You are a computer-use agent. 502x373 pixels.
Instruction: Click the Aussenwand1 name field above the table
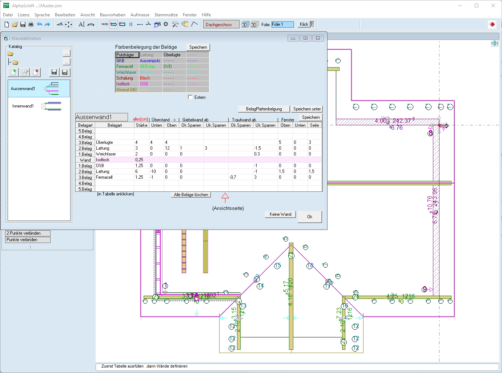coord(101,117)
